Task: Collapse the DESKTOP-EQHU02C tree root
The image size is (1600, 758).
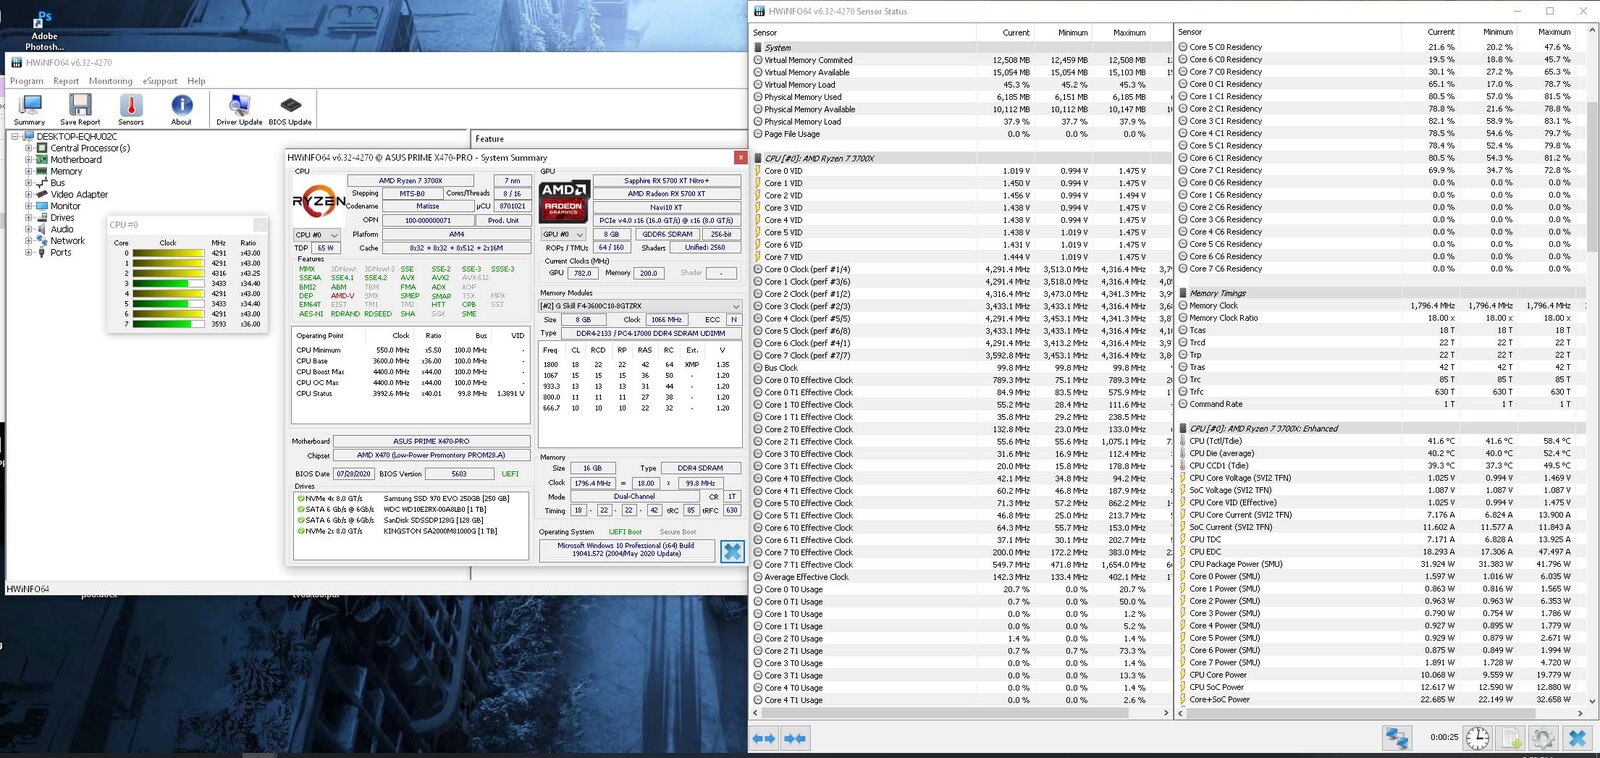Action: [15, 136]
